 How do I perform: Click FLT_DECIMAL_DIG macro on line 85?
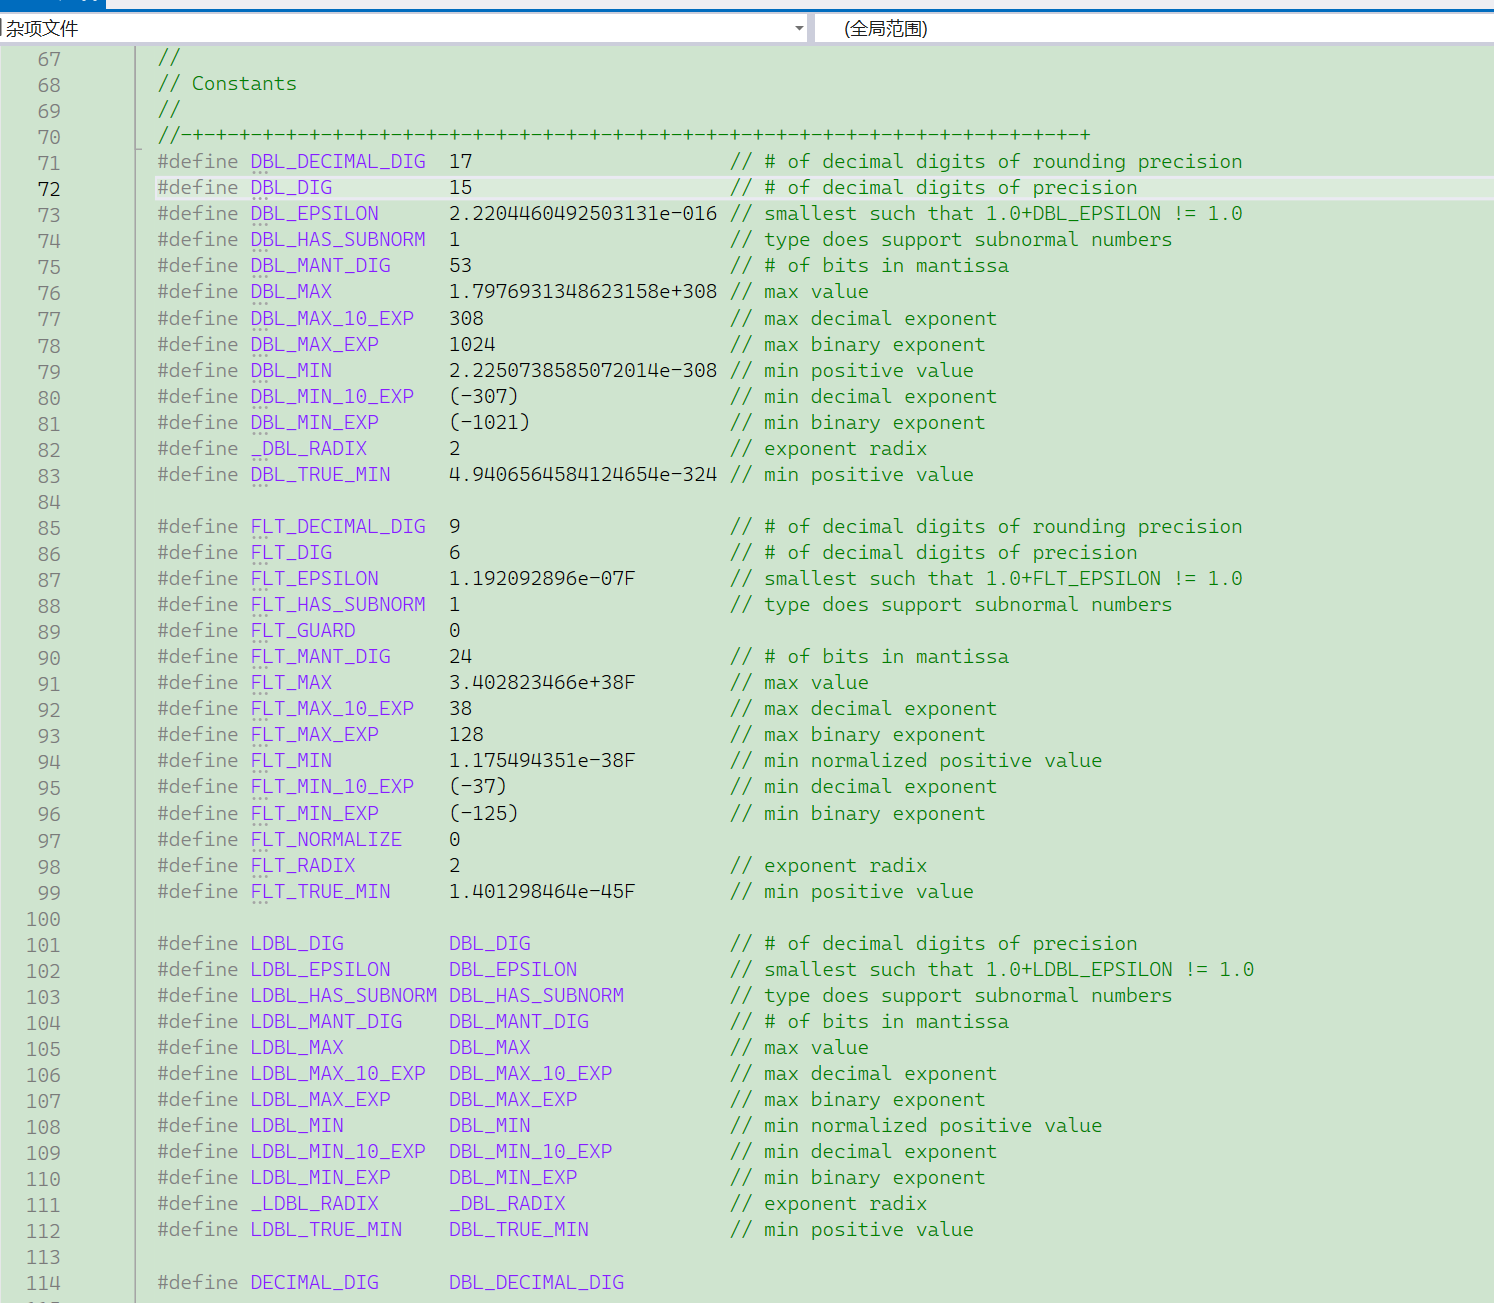click(338, 526)
